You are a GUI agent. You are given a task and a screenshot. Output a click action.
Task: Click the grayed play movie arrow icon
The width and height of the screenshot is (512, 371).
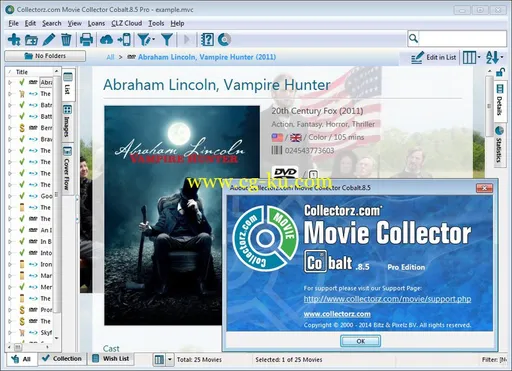[x=188, y=40]
